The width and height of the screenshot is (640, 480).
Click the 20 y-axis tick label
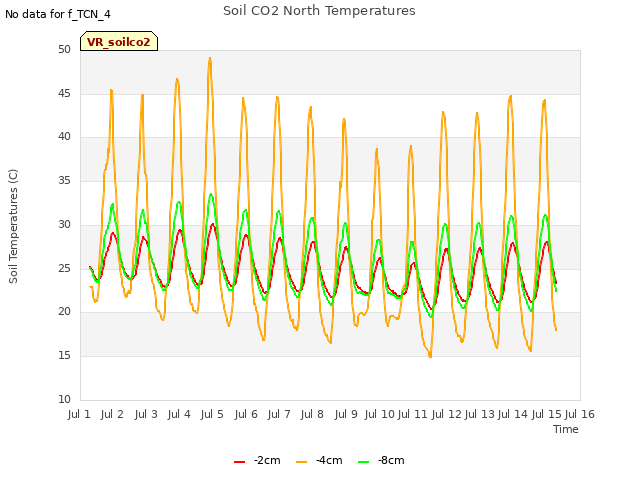point(64,311)
